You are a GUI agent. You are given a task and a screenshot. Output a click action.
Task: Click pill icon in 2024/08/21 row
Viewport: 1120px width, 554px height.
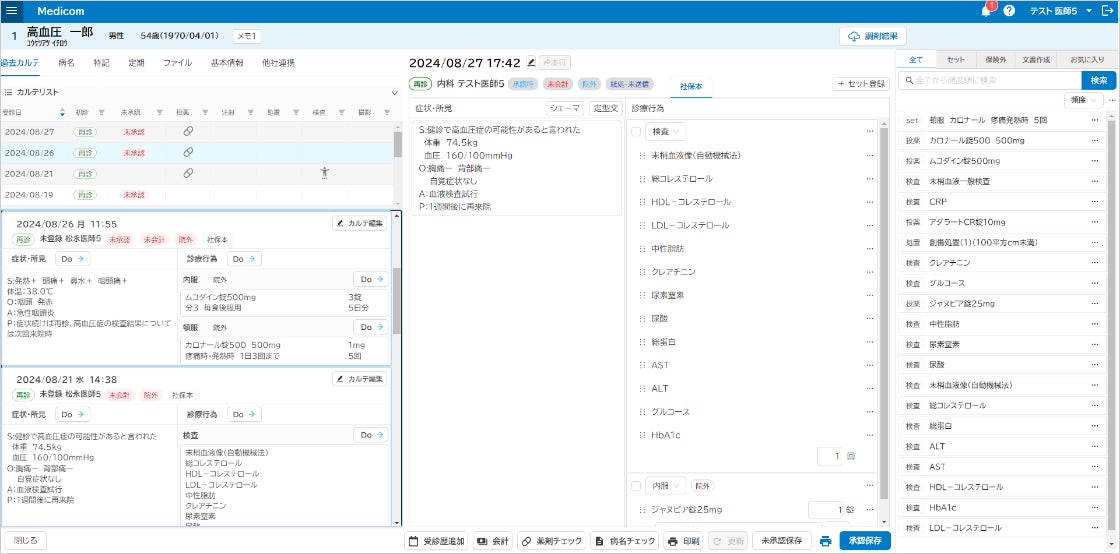(x=188, y=173)
